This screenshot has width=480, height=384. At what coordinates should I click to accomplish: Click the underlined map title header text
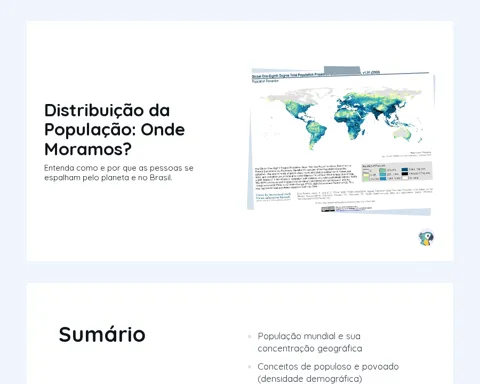coord(288,76)
